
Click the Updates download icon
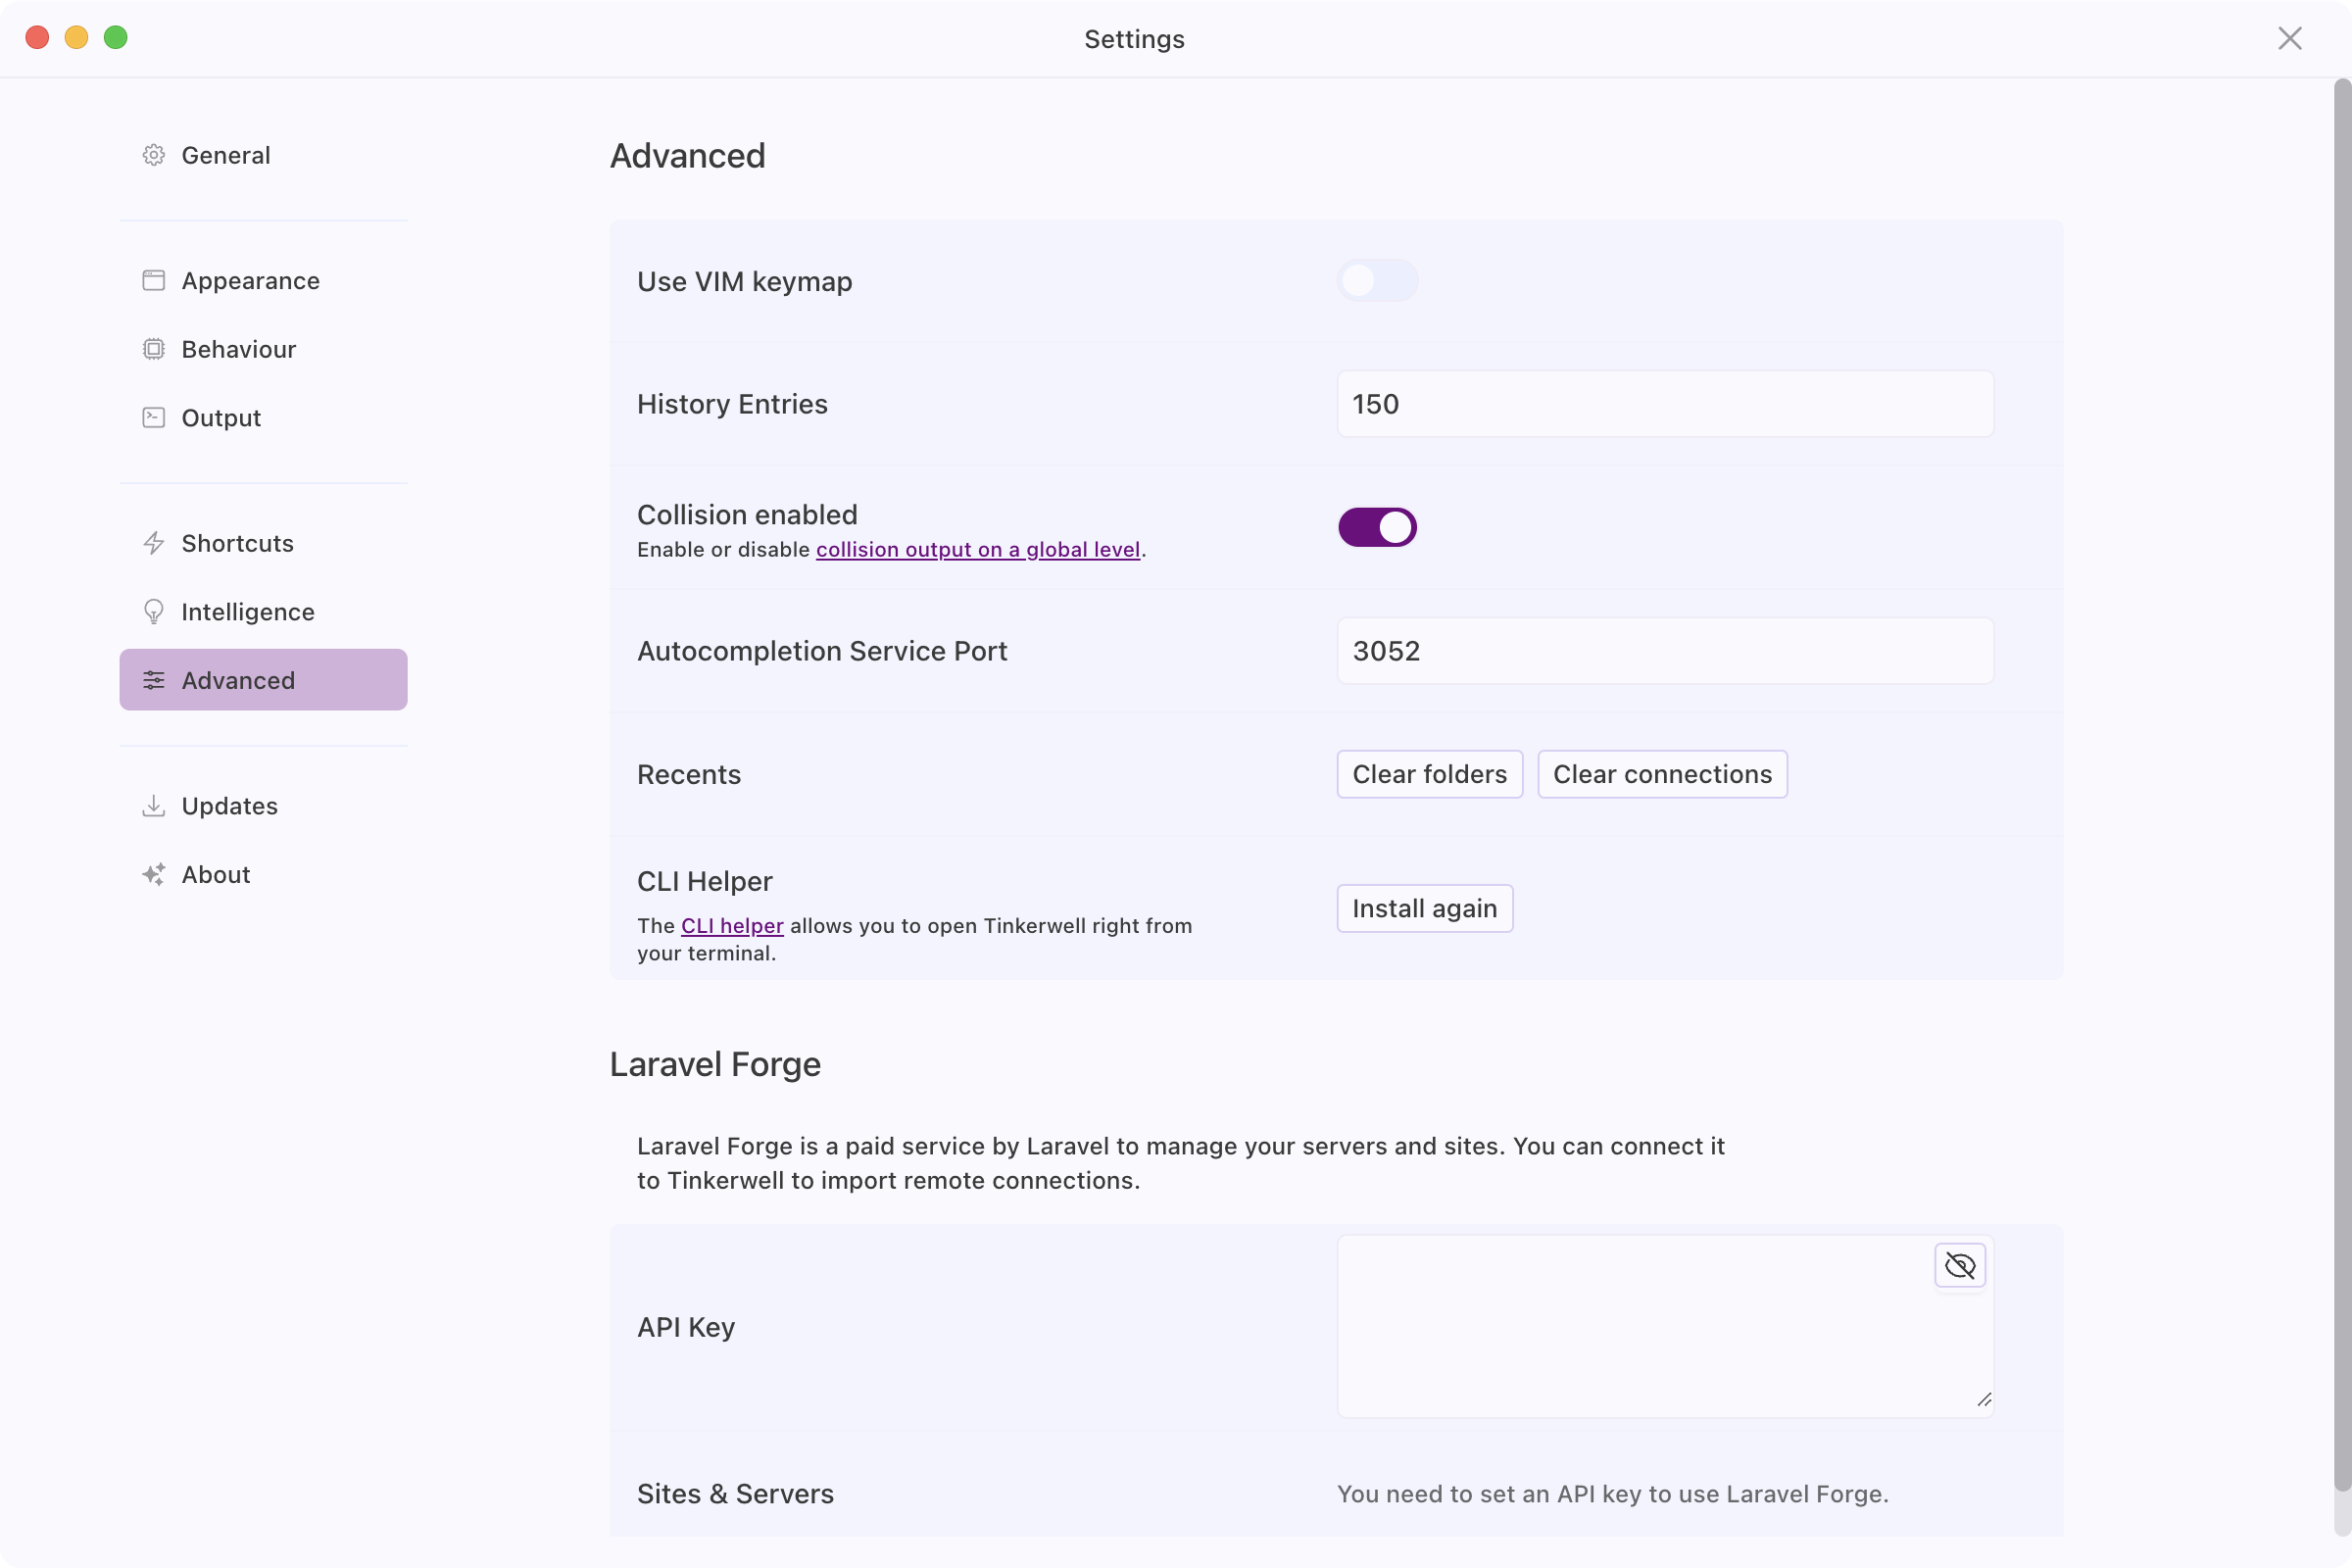coord(153,805)
